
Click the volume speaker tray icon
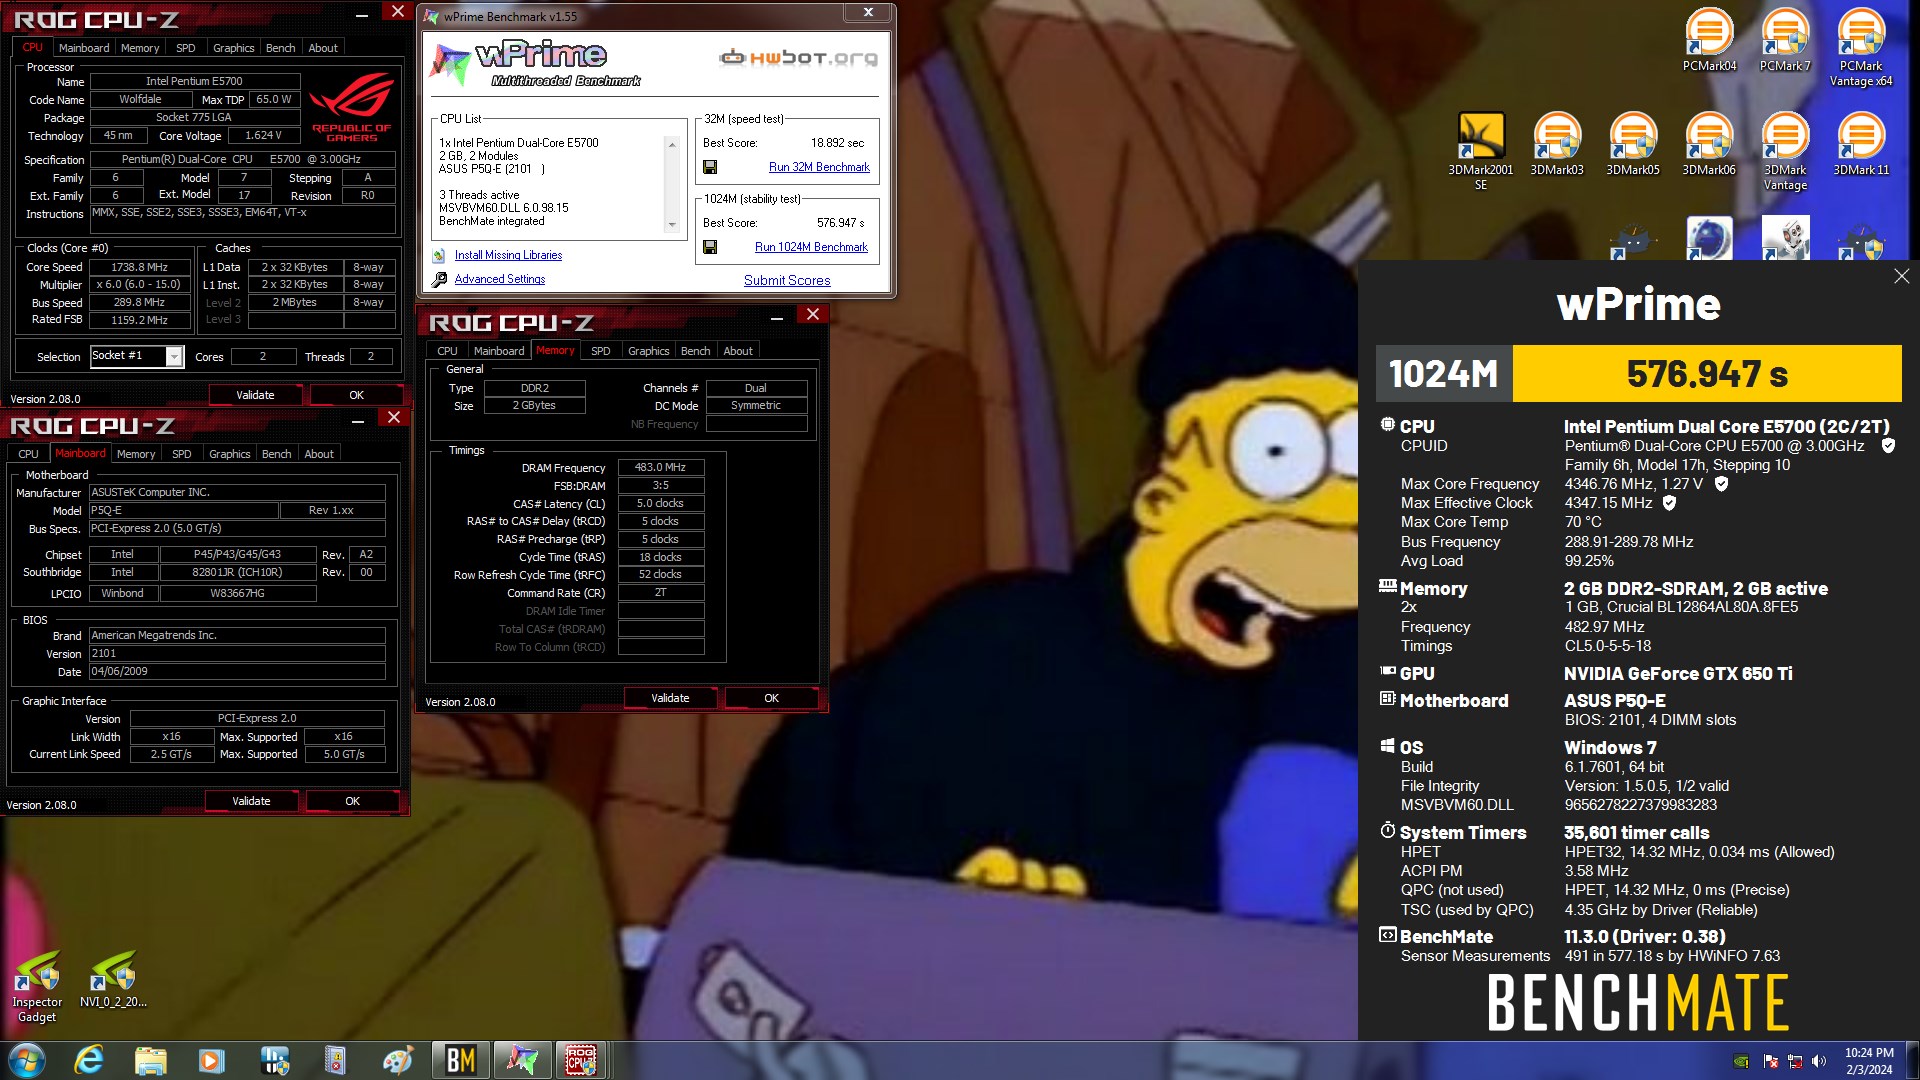point(1819,1061)
